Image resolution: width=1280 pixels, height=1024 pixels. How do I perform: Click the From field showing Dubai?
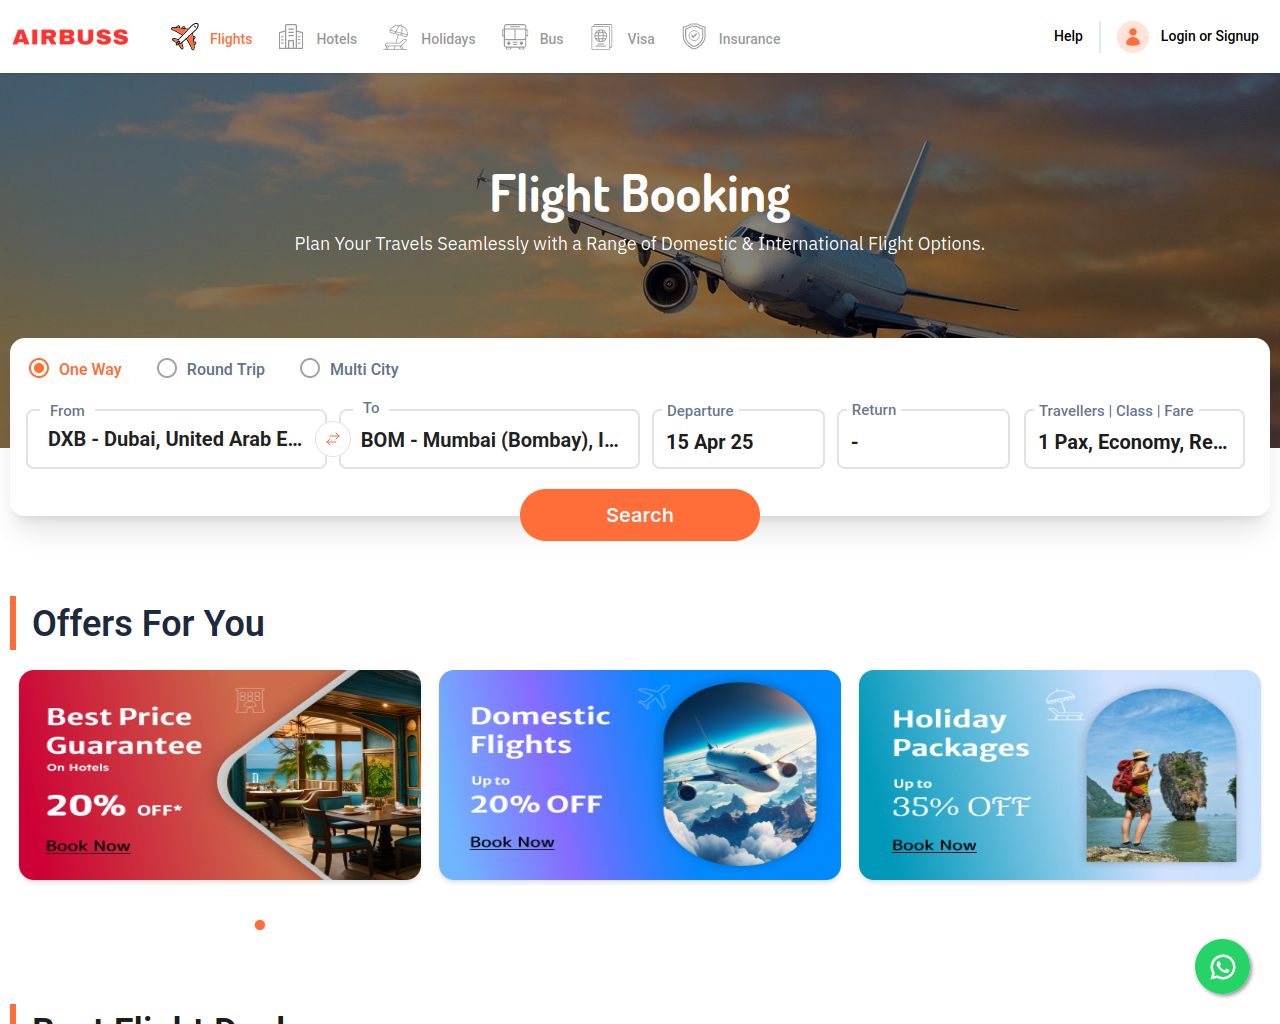(176, 439)
